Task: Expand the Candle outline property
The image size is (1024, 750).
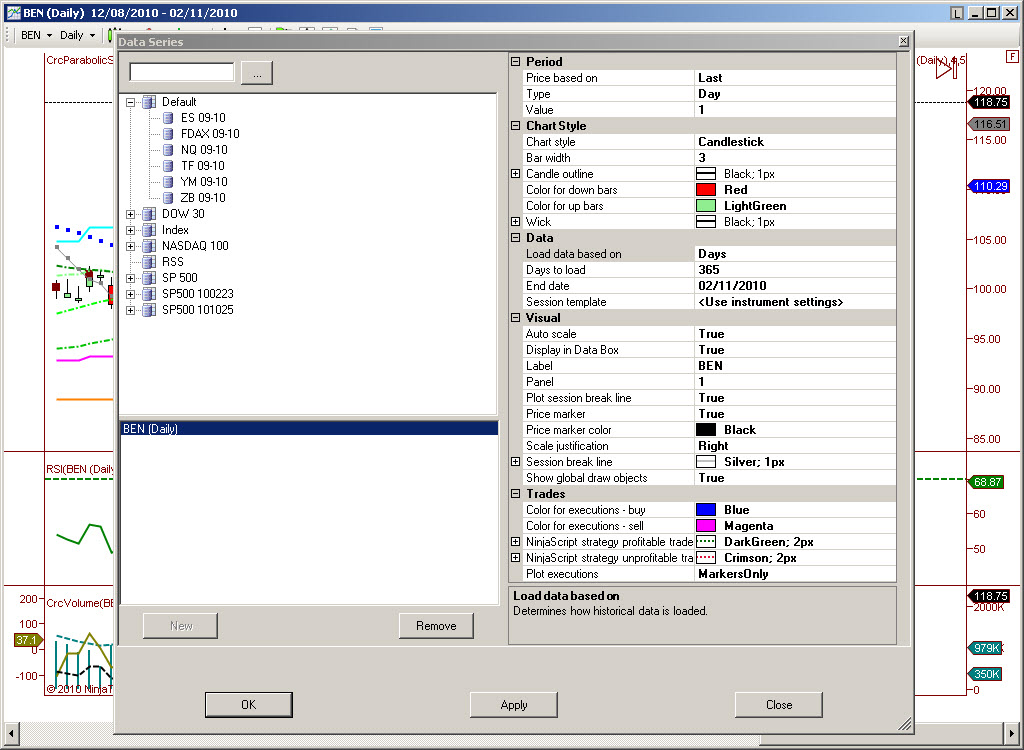Action: pyautogui.click(x=515, y=174)
